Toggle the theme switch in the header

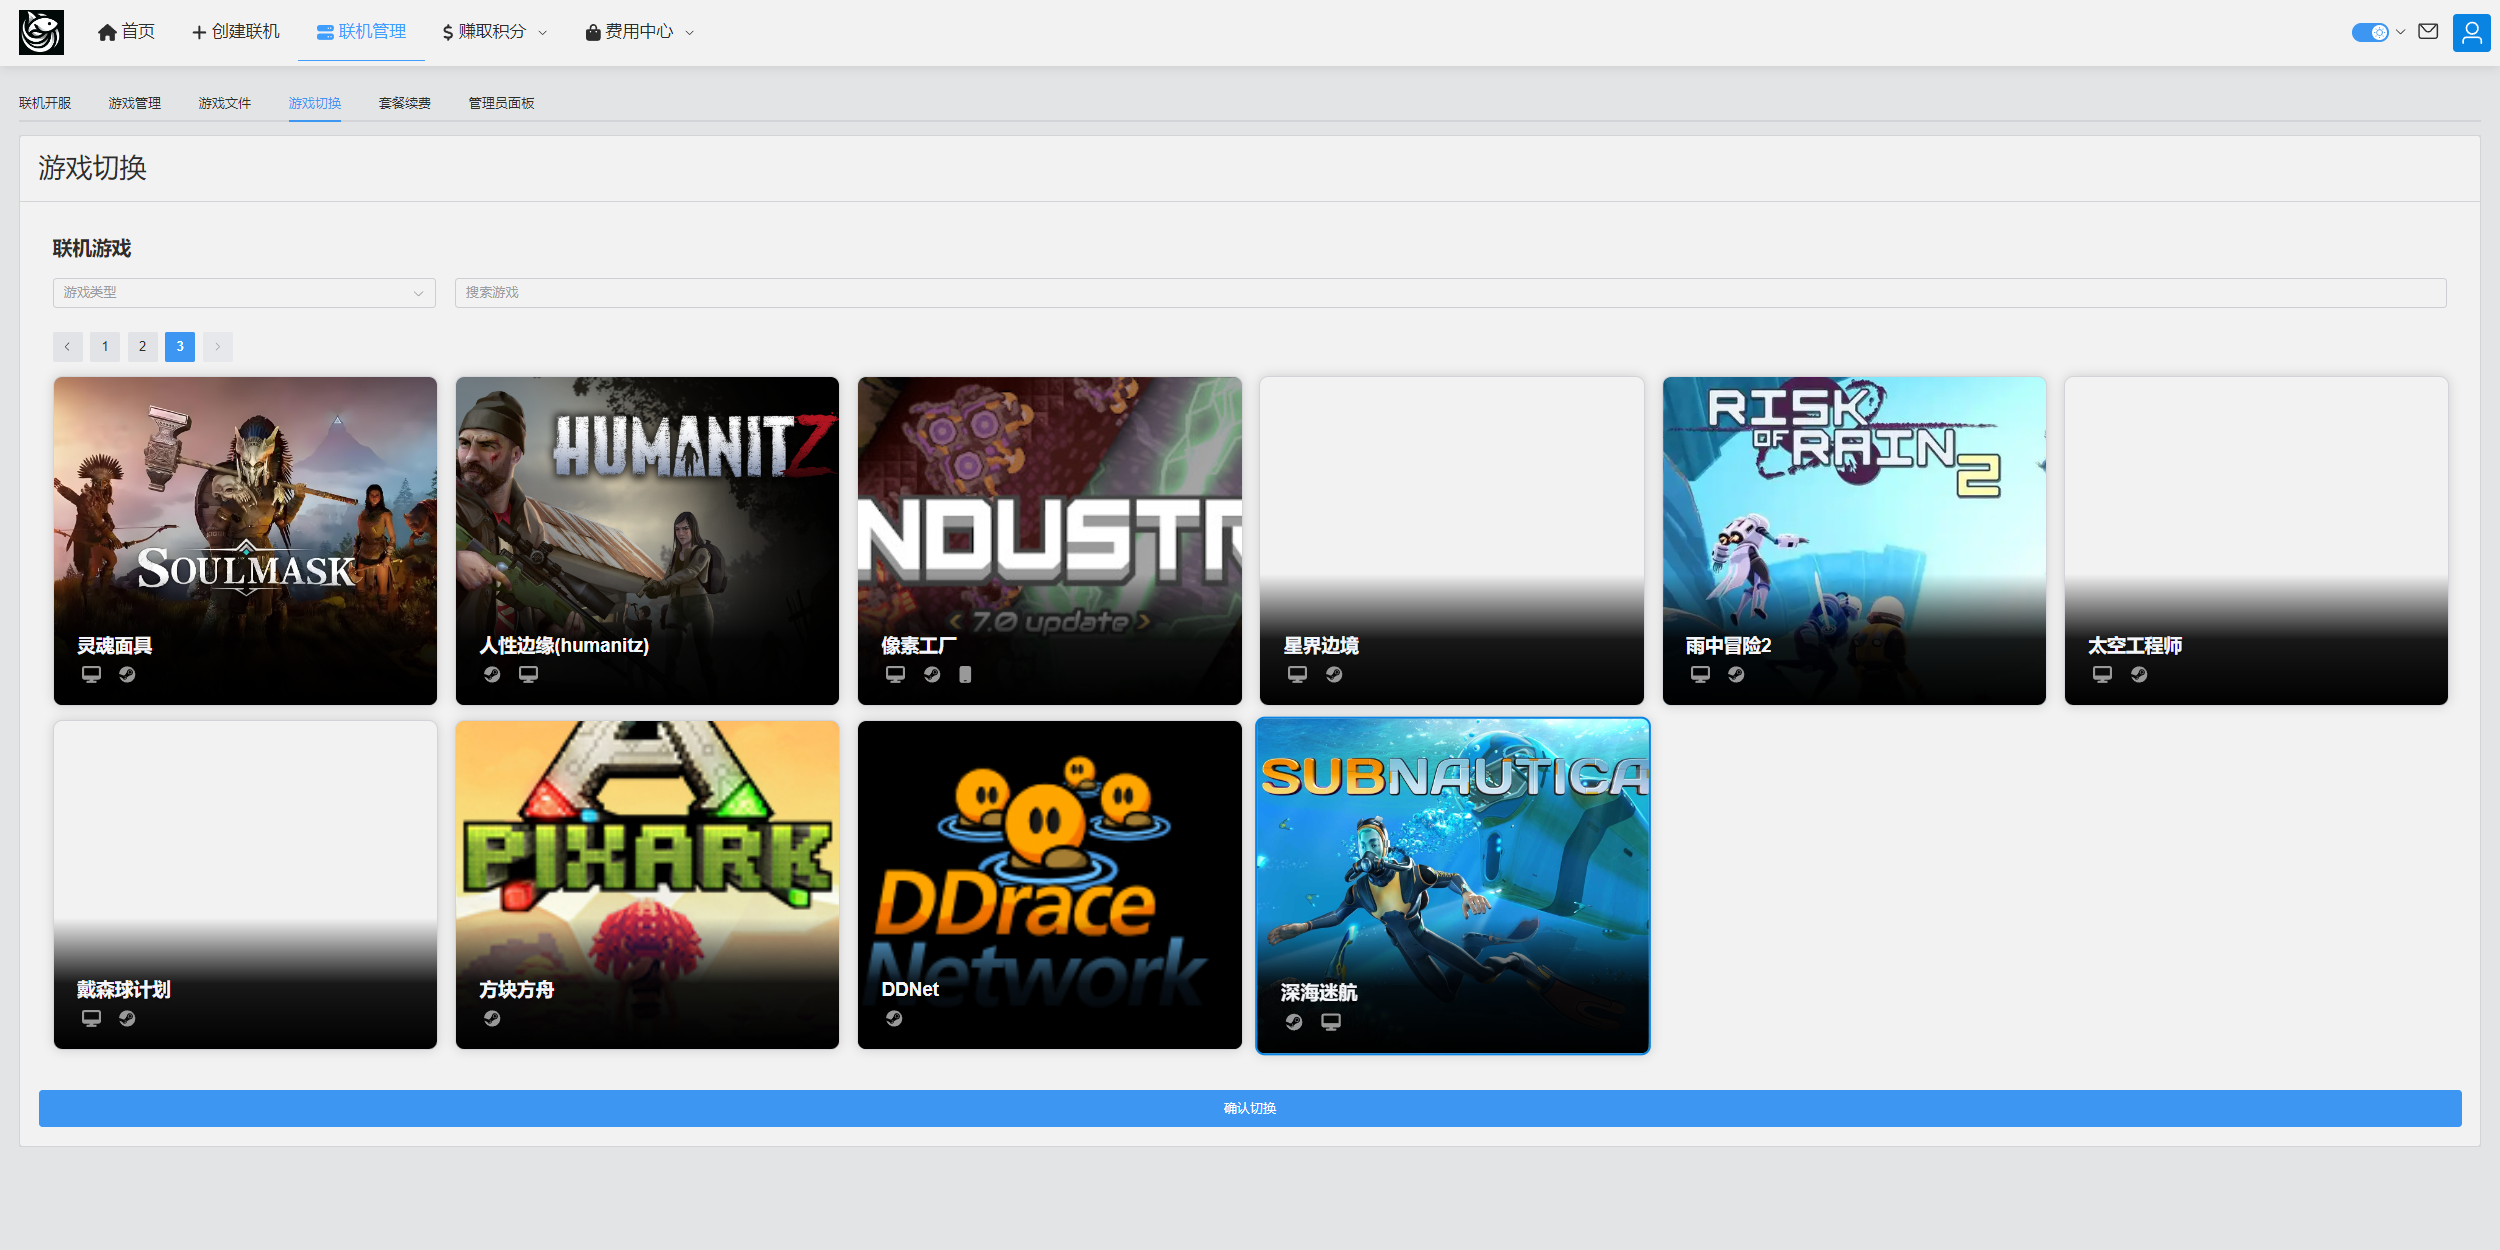click(2370, 32)
